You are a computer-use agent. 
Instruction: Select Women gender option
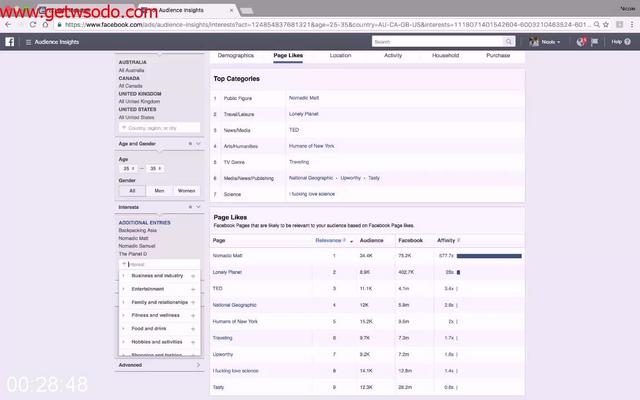tap(187, 191)
